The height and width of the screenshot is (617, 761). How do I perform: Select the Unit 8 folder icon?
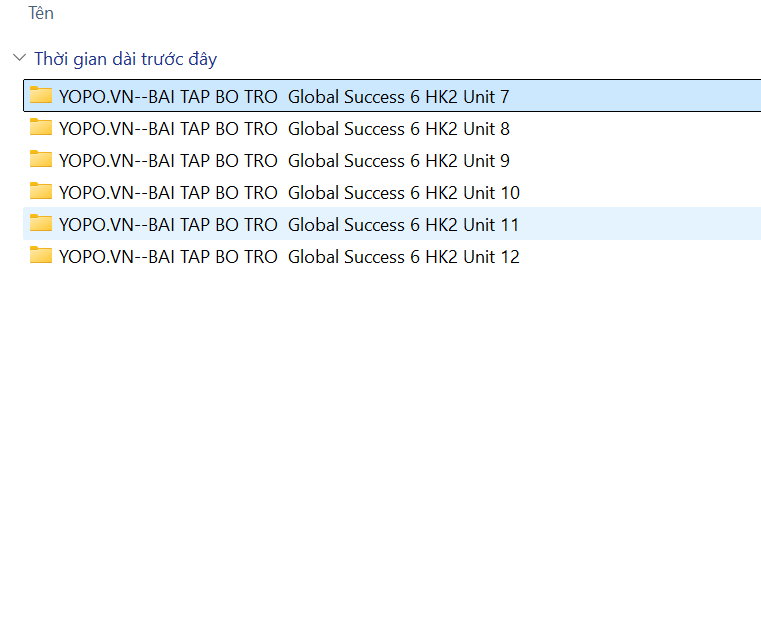coord(41,128)
